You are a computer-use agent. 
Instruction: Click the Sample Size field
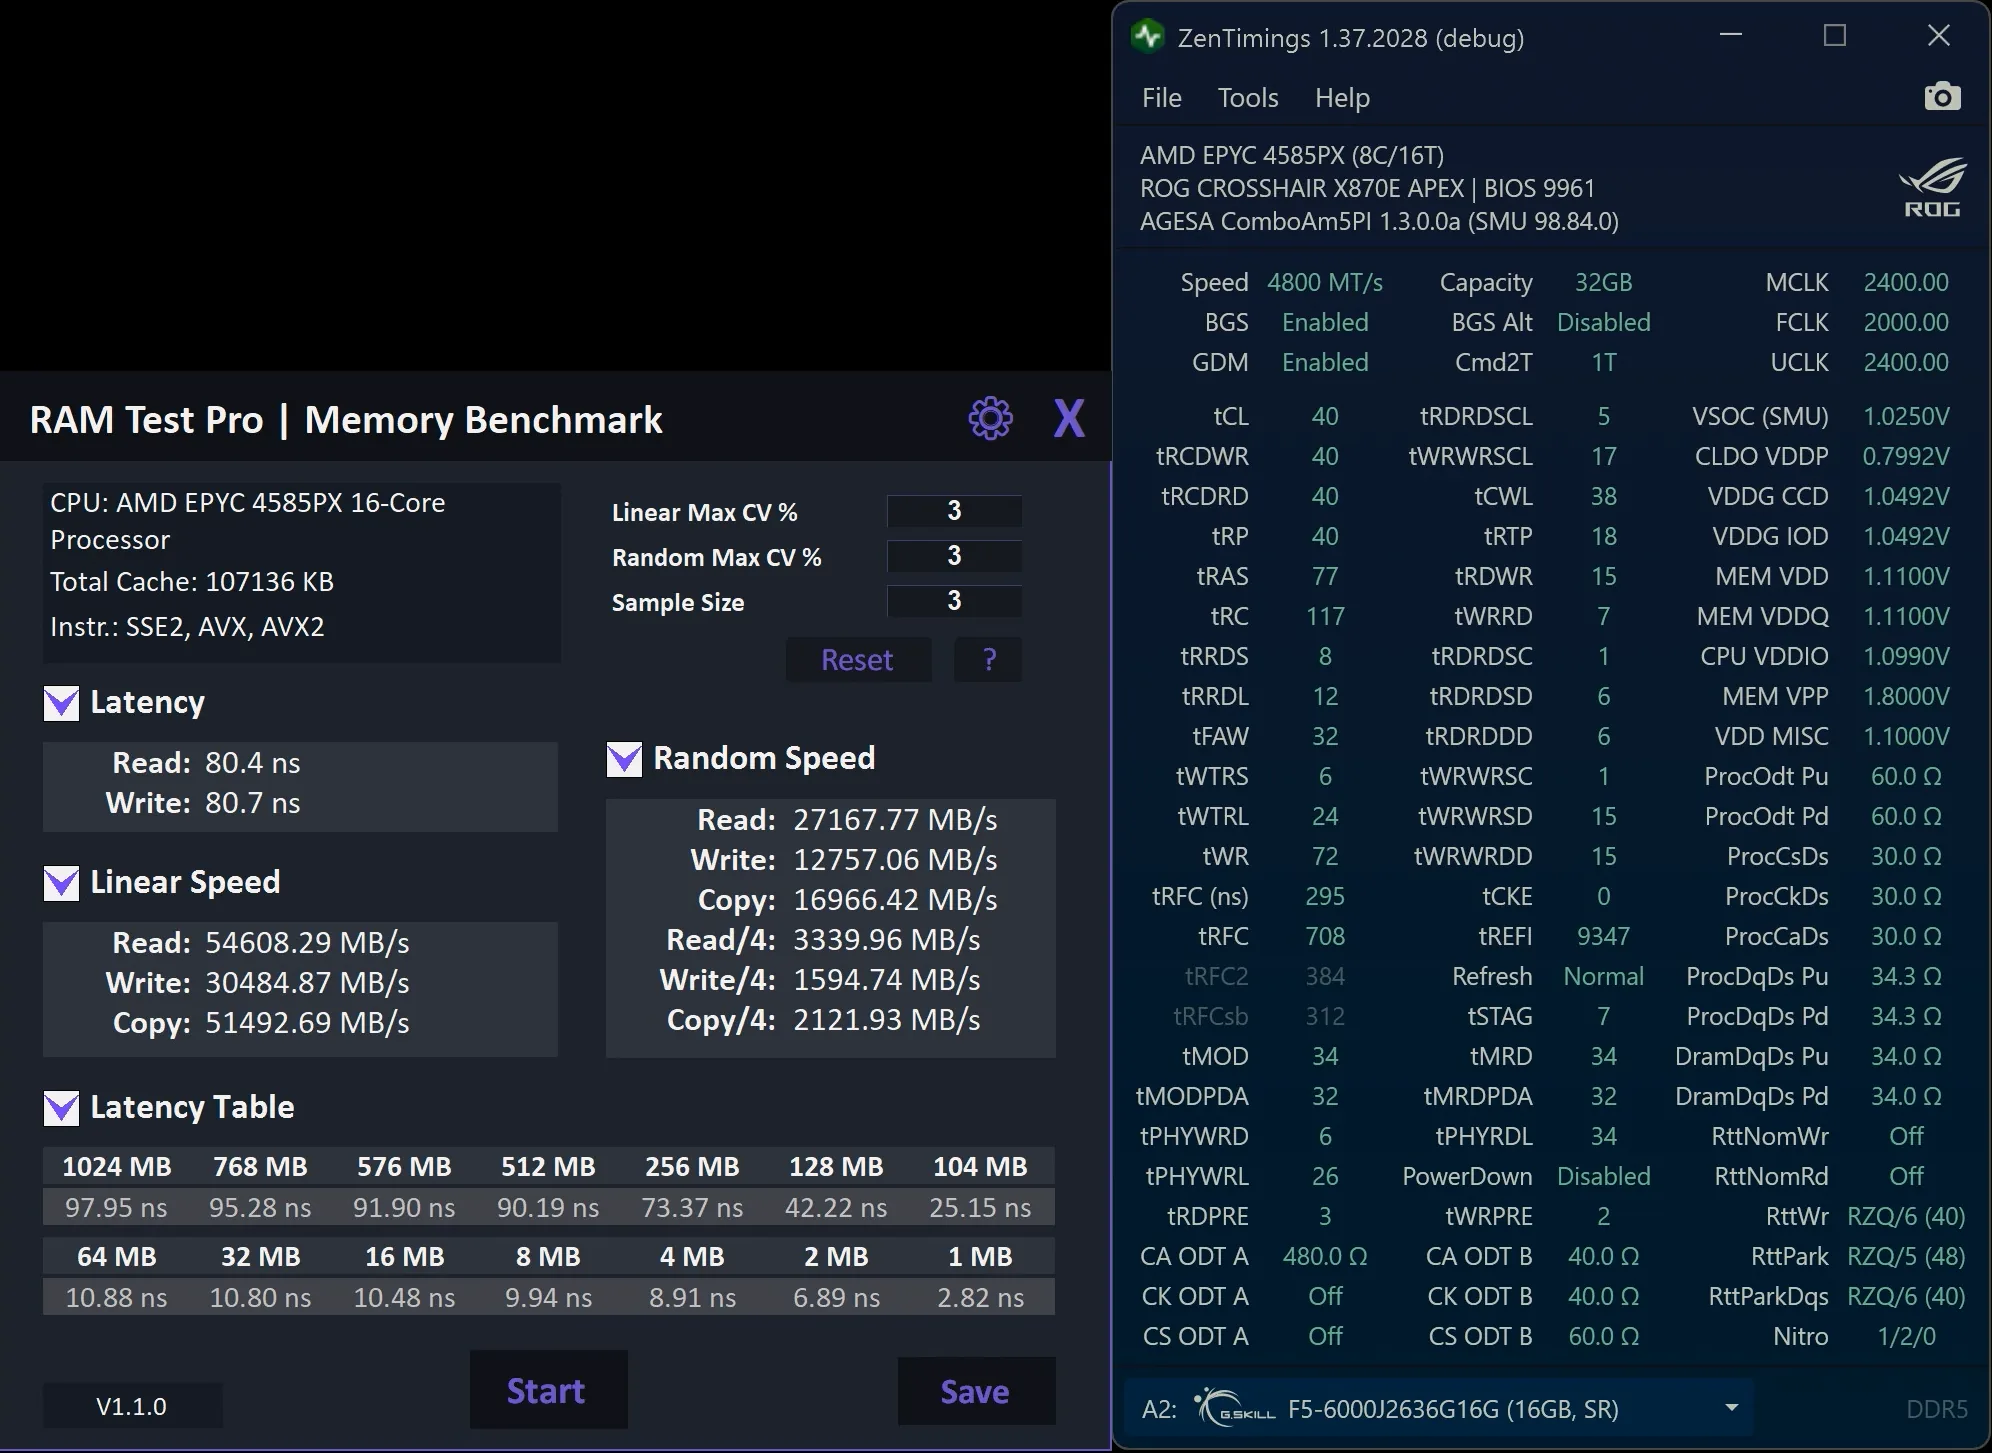click(954, 601)
